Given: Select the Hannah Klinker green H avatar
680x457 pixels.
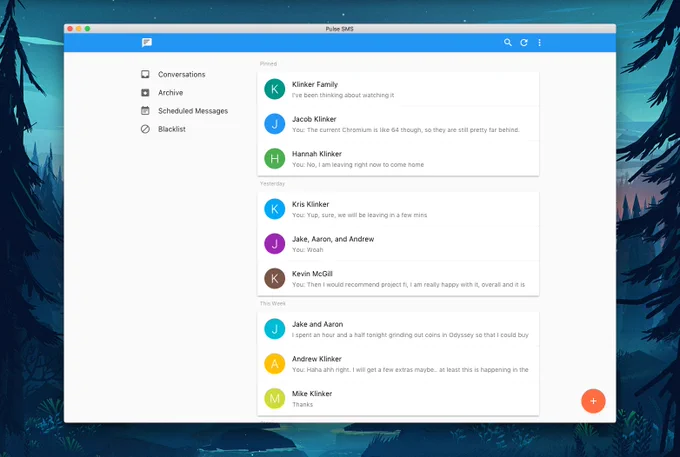Looking at the screenshot, I should point(275,159).
